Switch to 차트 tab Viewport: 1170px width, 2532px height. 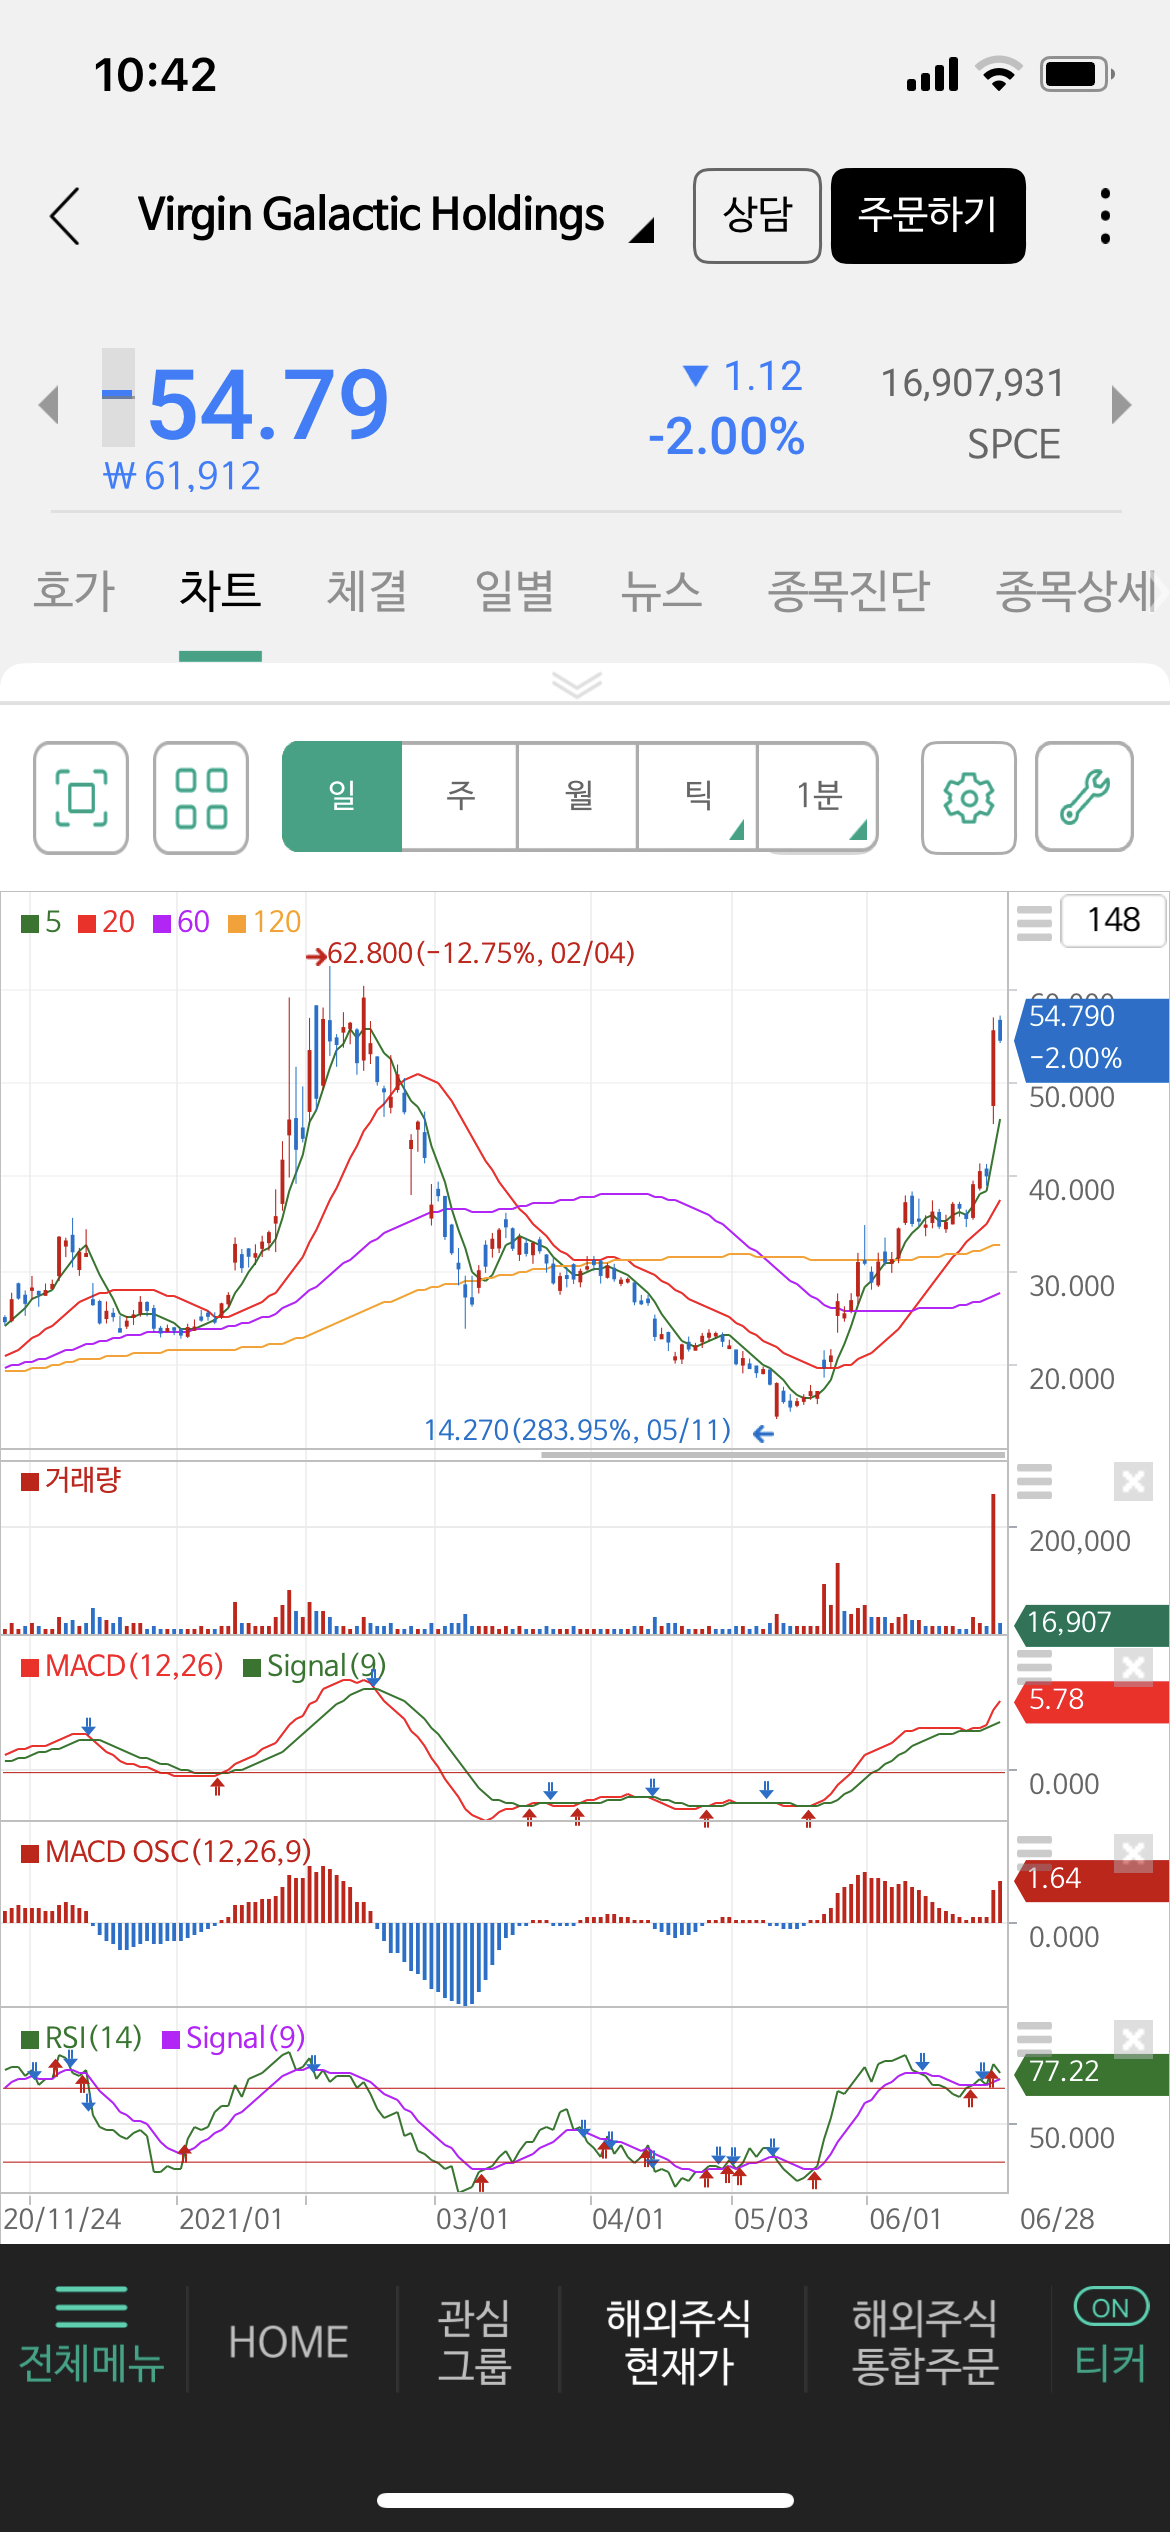(220, 590)
